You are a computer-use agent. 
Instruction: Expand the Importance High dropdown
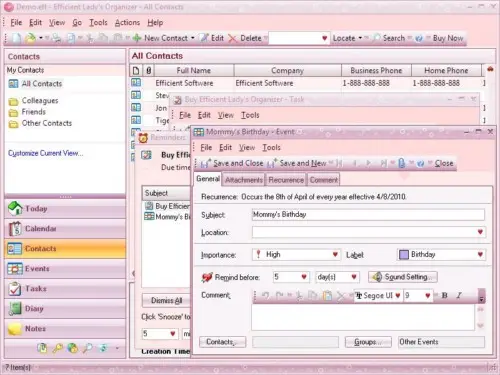(x=335, y=255)
